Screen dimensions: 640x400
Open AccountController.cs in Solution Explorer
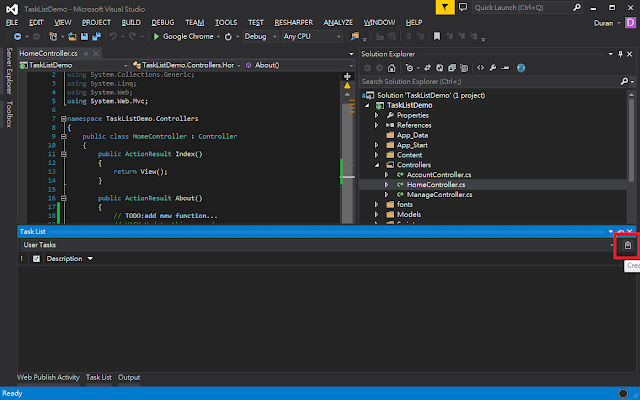432,175
